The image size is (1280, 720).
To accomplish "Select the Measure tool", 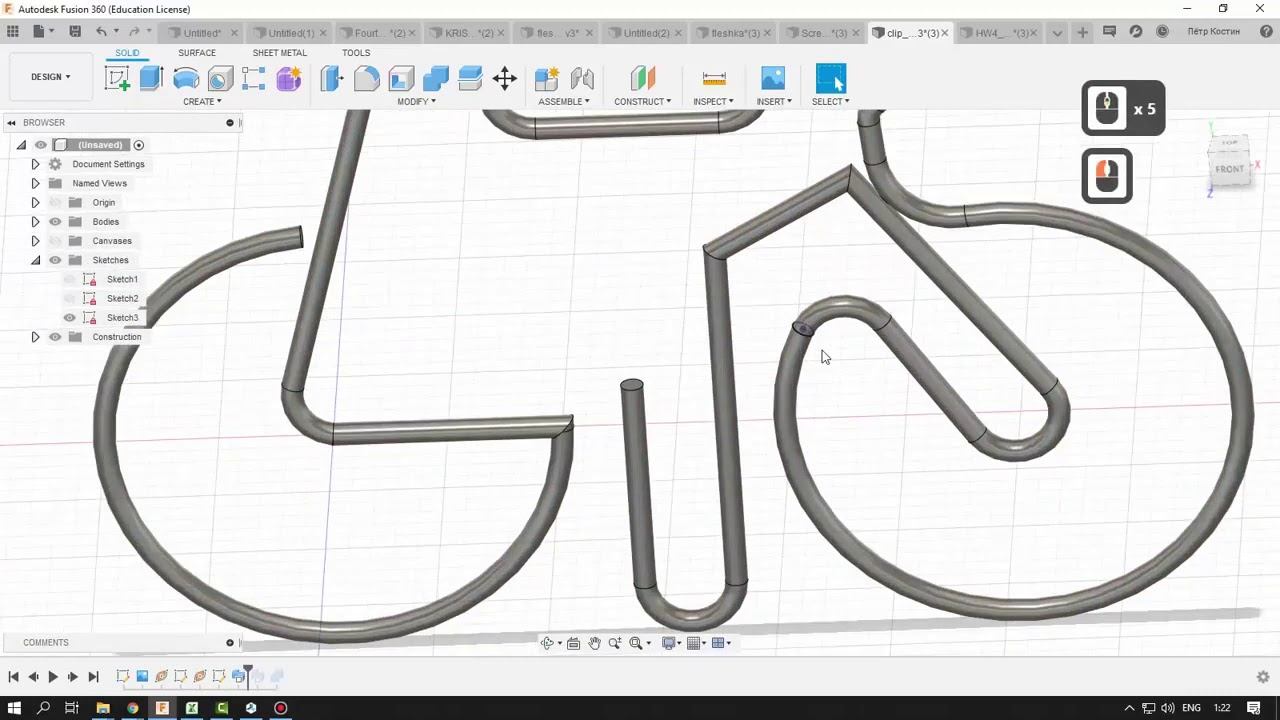I will point(714,78).
